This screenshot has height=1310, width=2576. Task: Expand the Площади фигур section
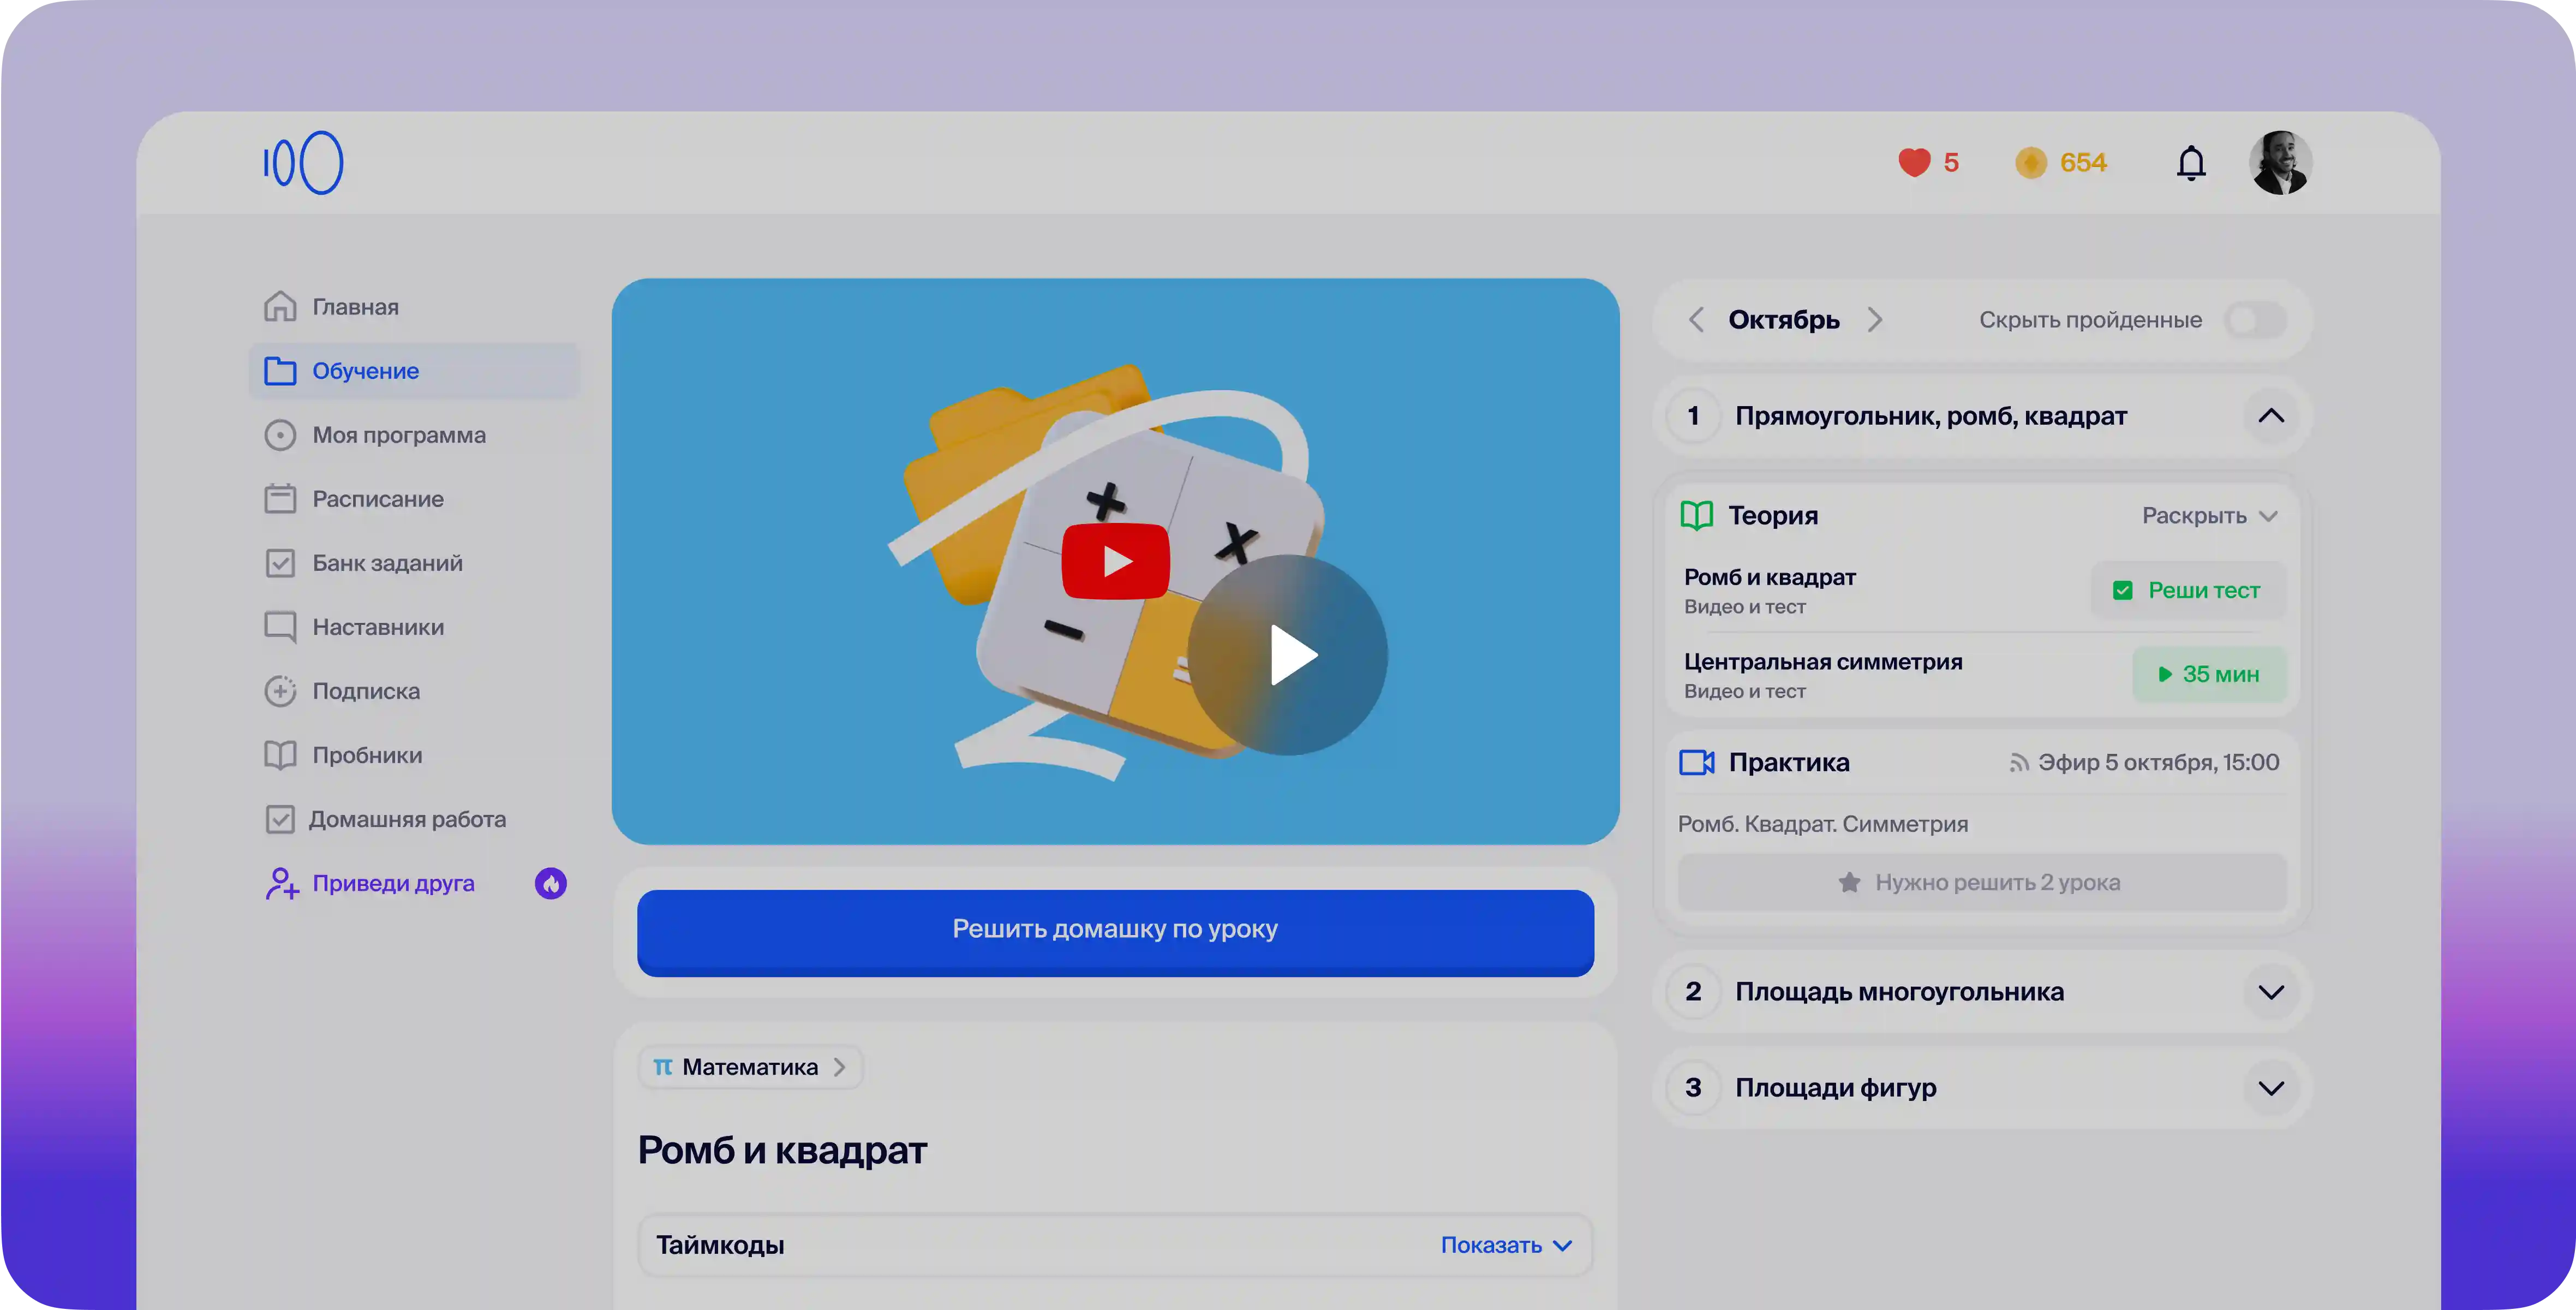click(2271, 1088)
